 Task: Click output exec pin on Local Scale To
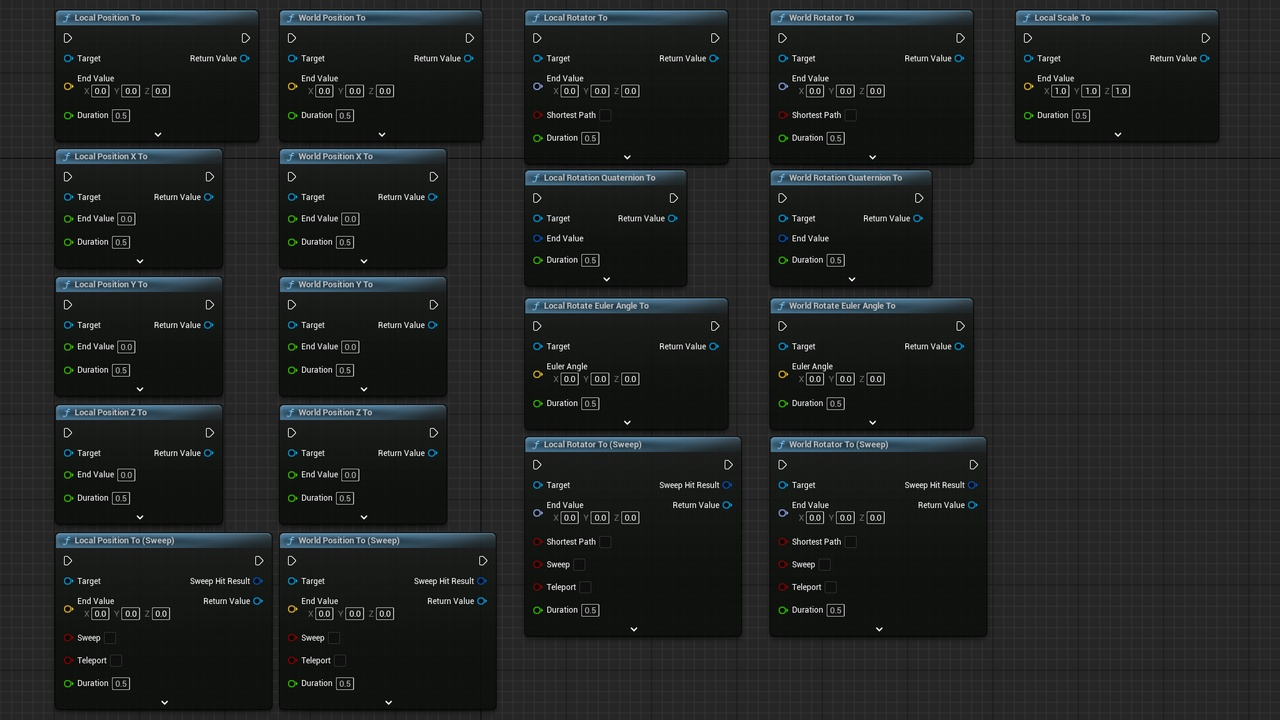point(1205,38)
